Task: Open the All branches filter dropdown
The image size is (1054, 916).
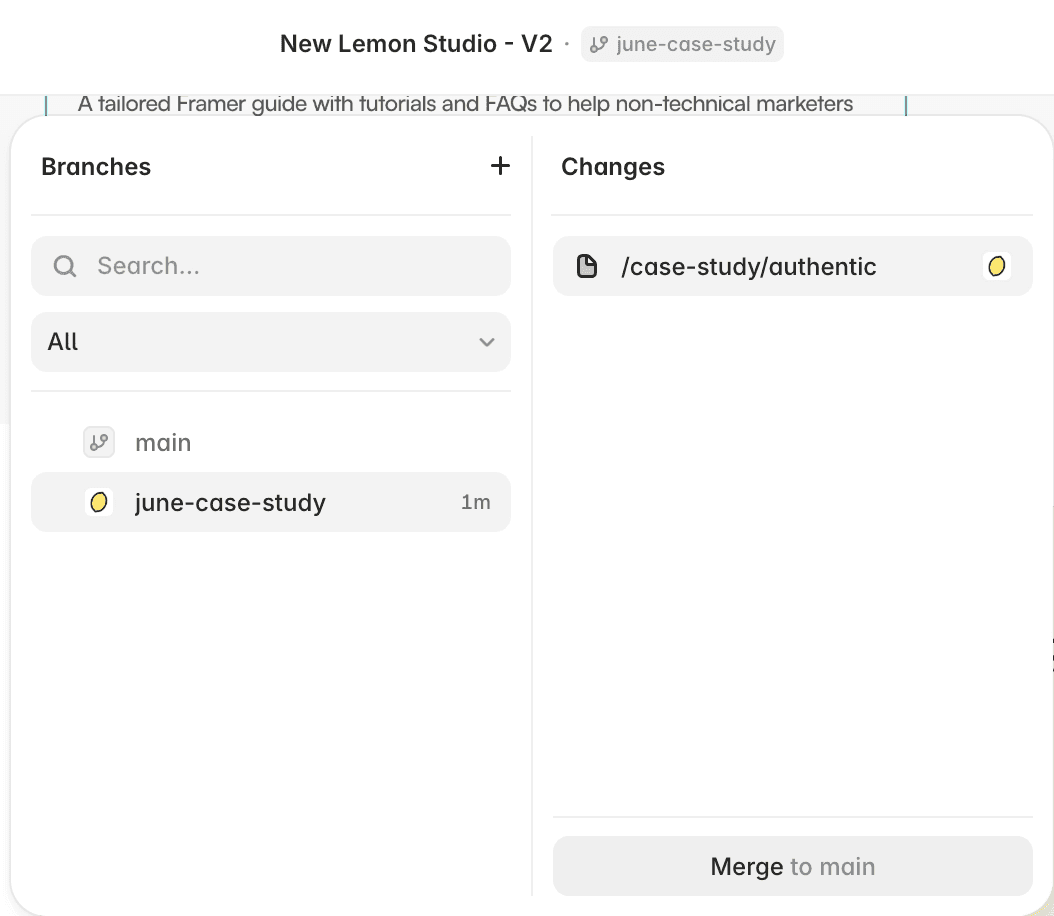Action: pos(271,341)
